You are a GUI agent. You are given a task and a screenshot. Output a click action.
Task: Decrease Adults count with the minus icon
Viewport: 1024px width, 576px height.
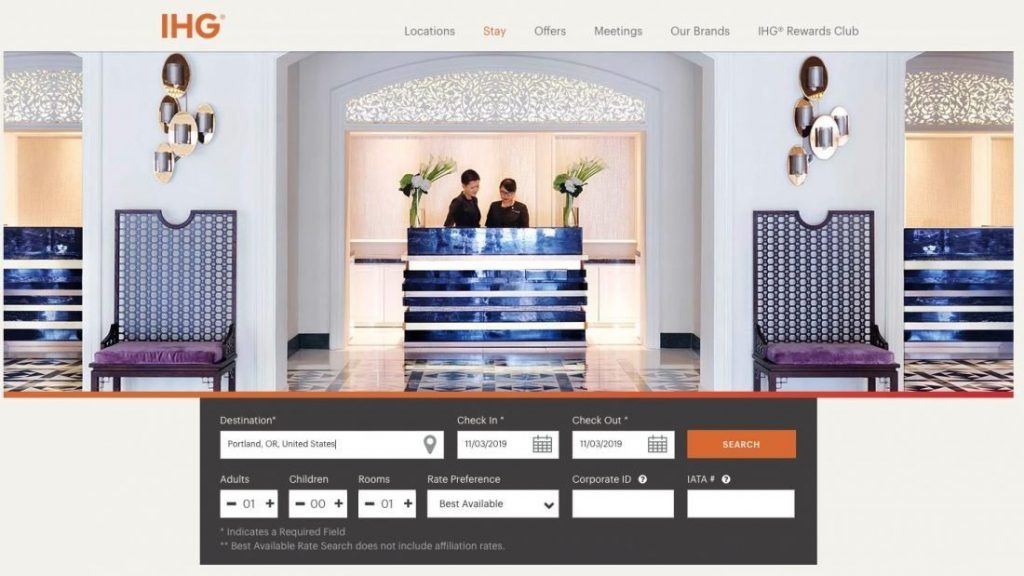pyautogui.click(x=229, y=503)
